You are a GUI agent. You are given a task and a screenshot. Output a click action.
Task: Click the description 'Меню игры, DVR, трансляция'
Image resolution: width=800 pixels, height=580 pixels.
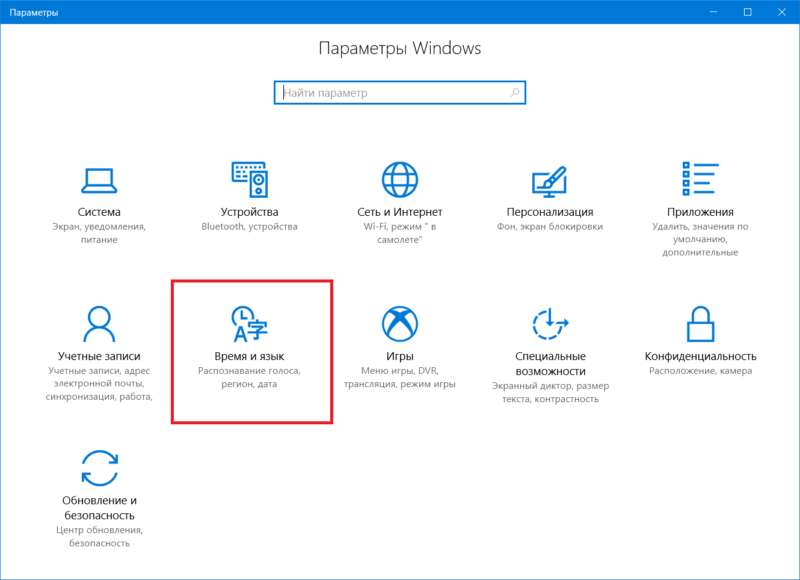pos(399,377)
